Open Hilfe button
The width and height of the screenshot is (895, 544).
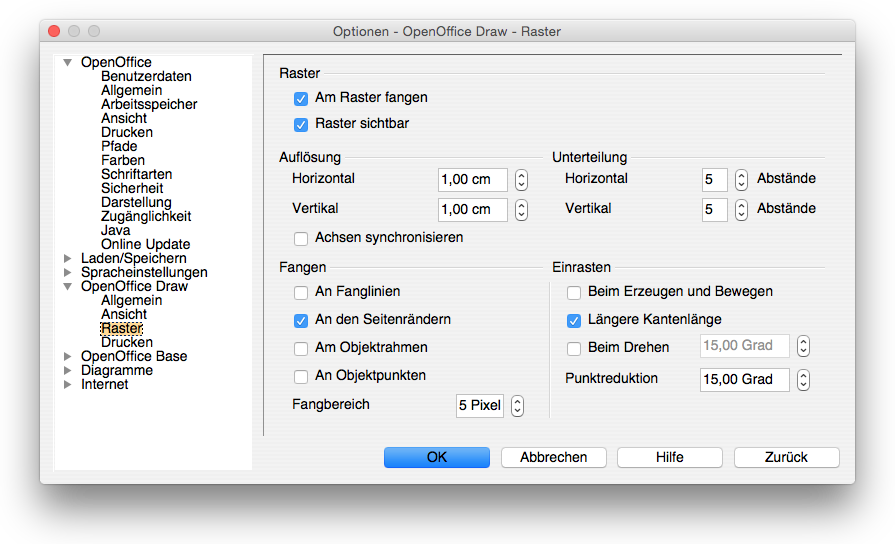pos(670,457)
